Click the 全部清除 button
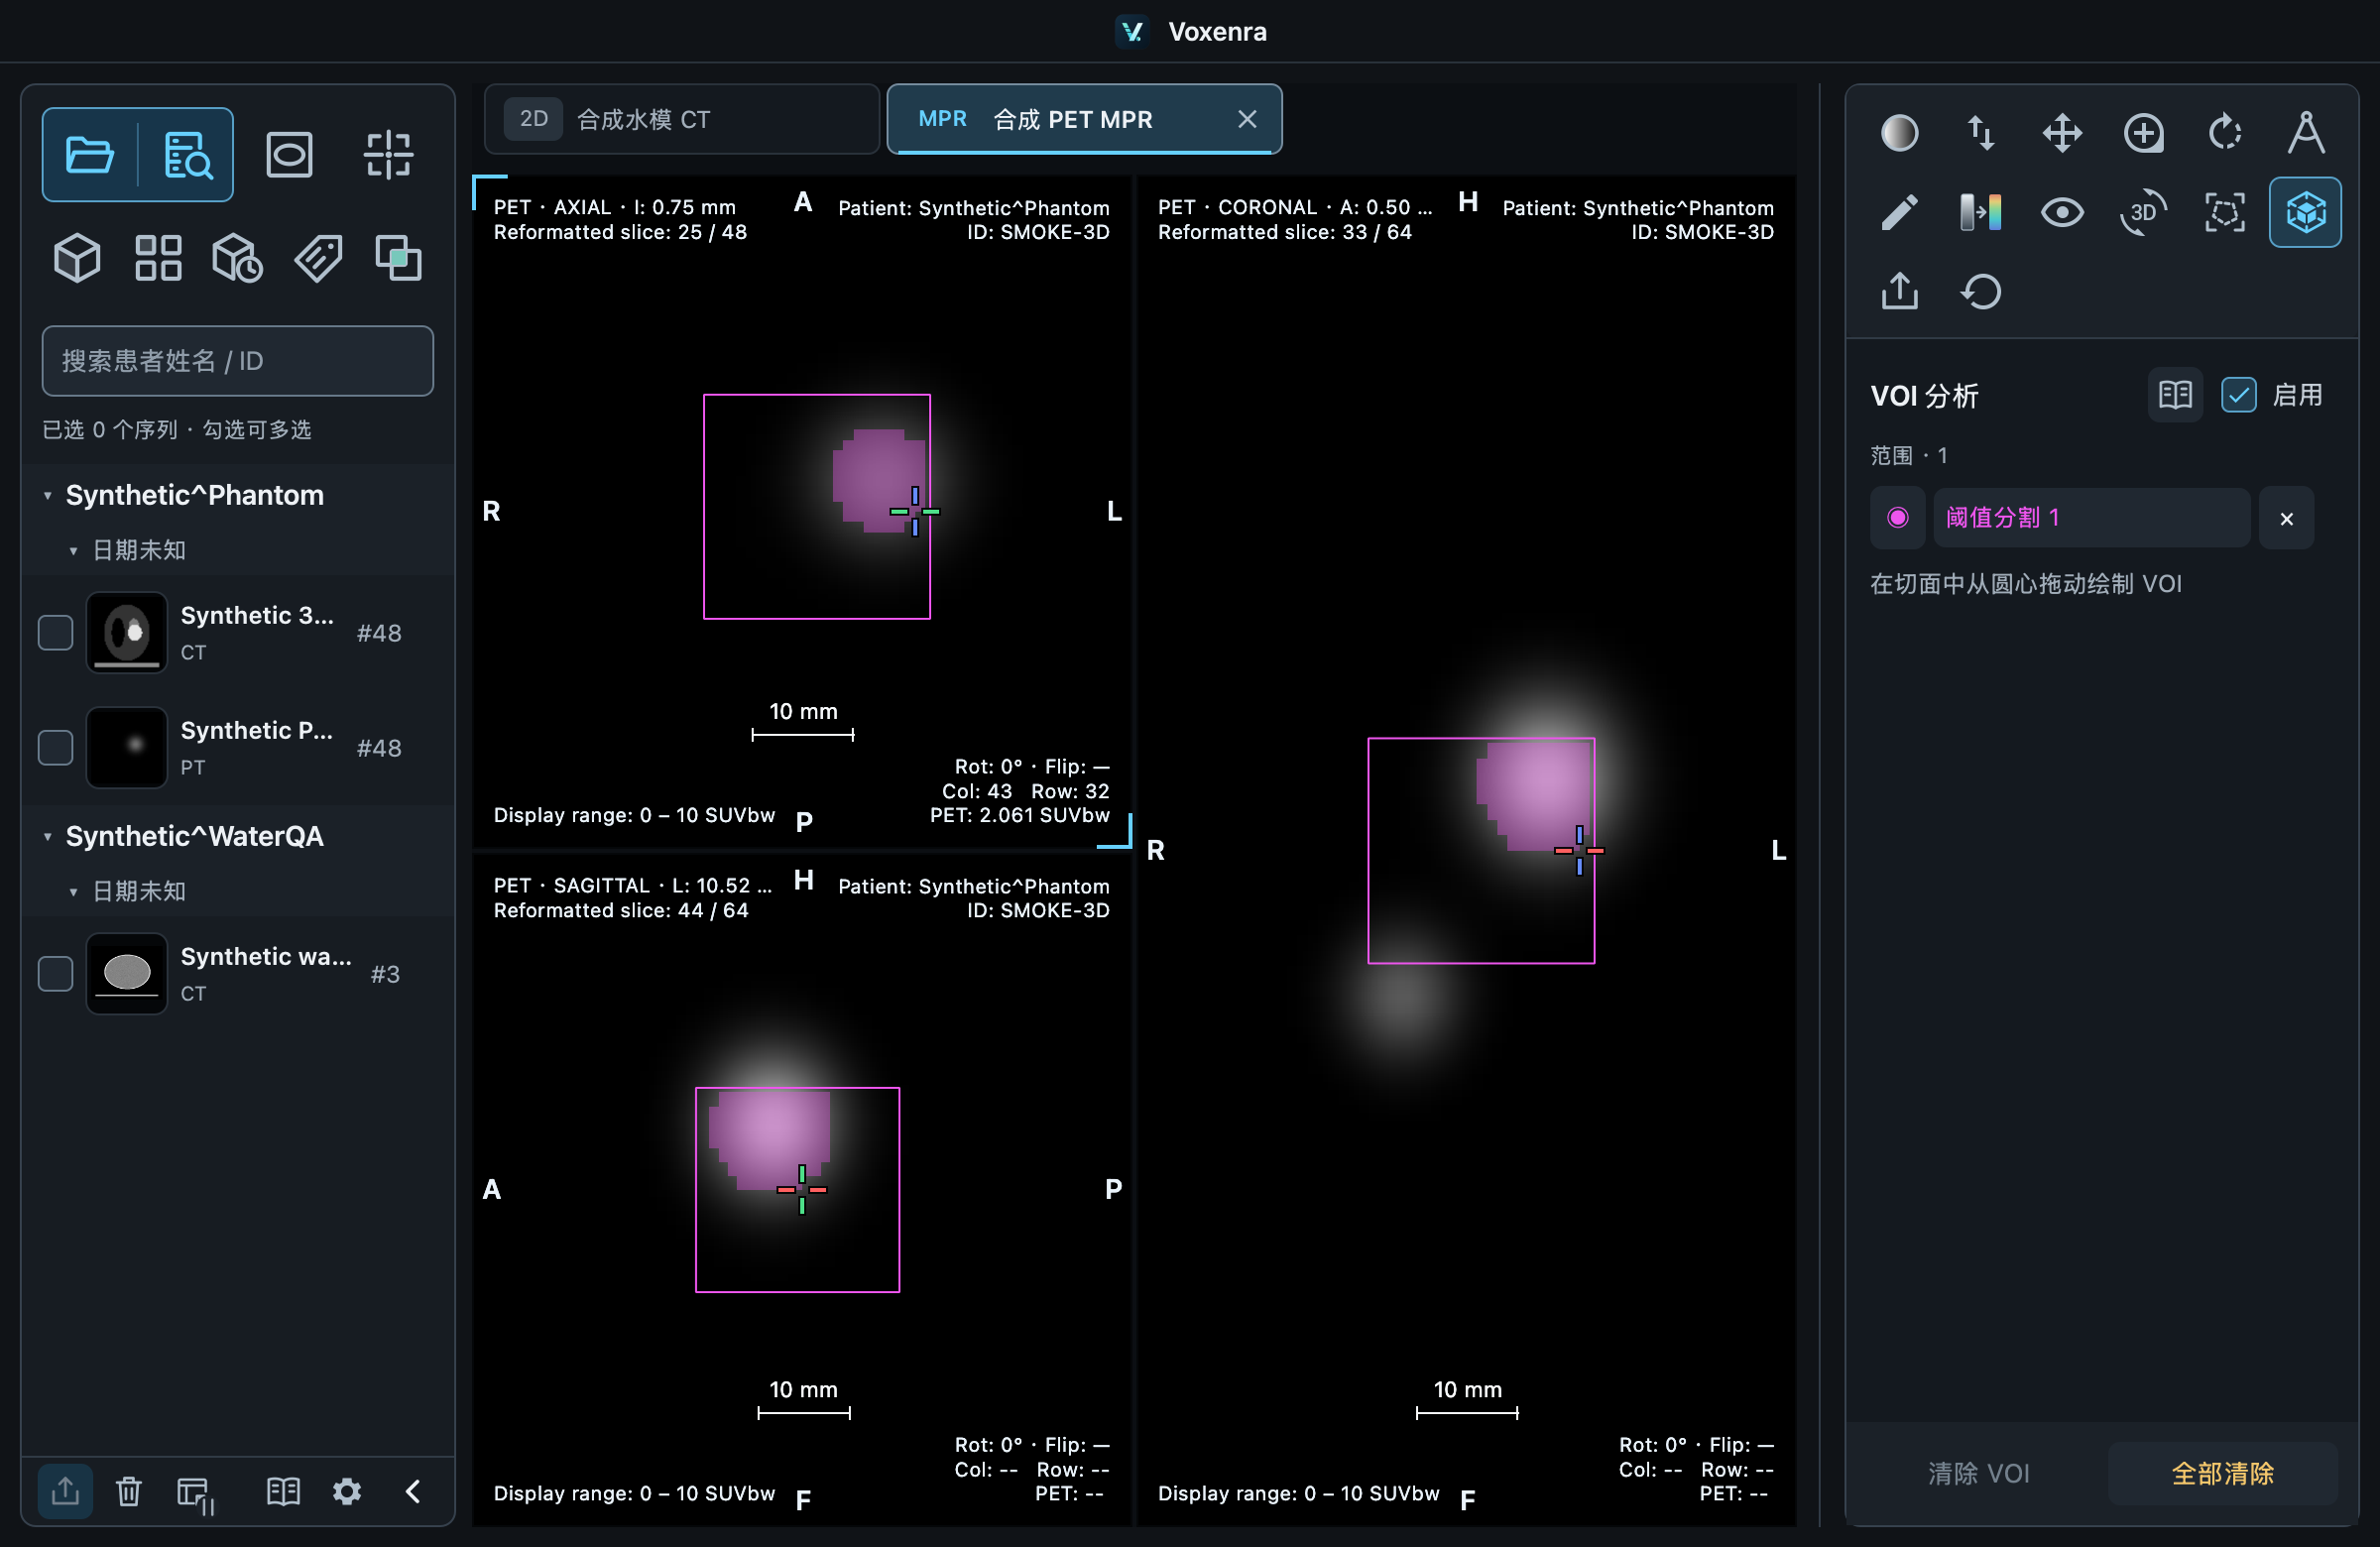The image size is (2380, 1547). 2222,1473
